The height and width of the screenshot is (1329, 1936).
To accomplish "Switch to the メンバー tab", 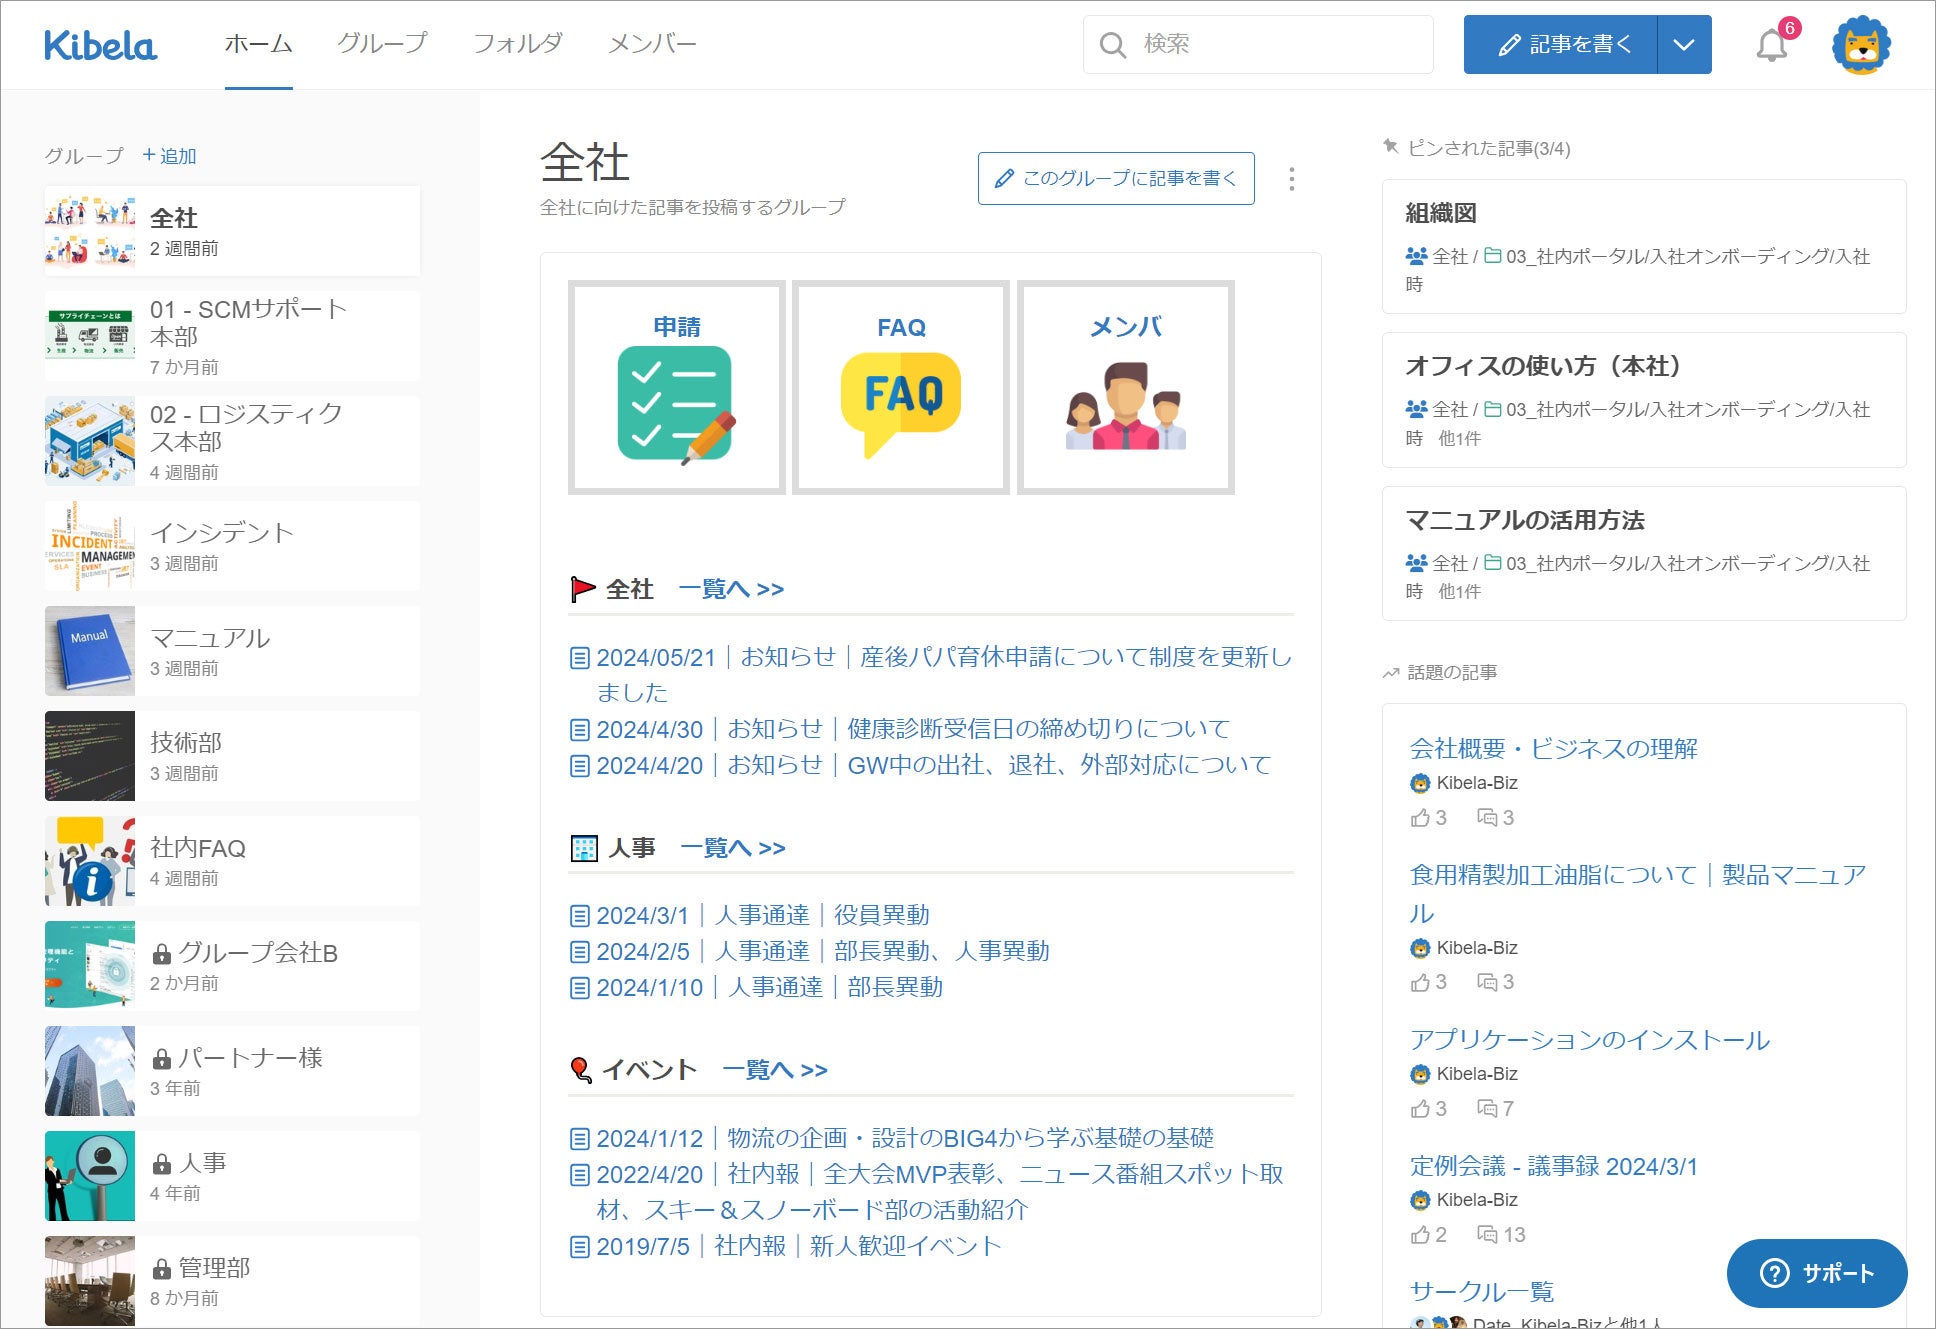I will click(652, 45).
